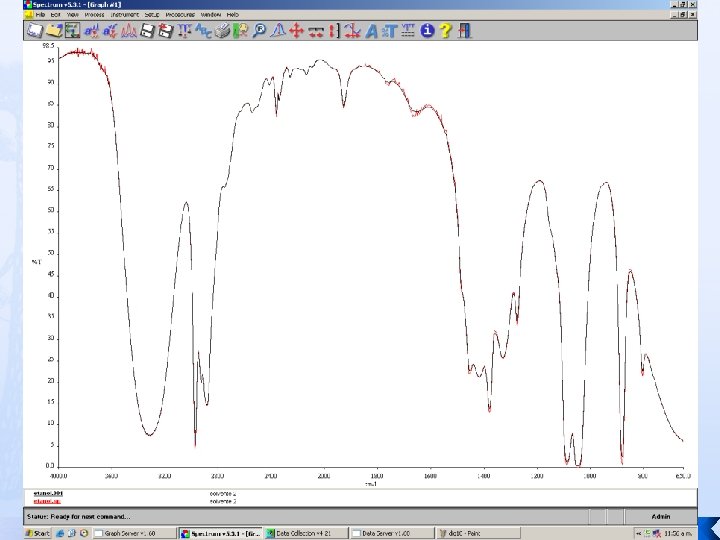Click the vertical red arrows icon
This screenshot has width=720, height=540.
[334, 31]
